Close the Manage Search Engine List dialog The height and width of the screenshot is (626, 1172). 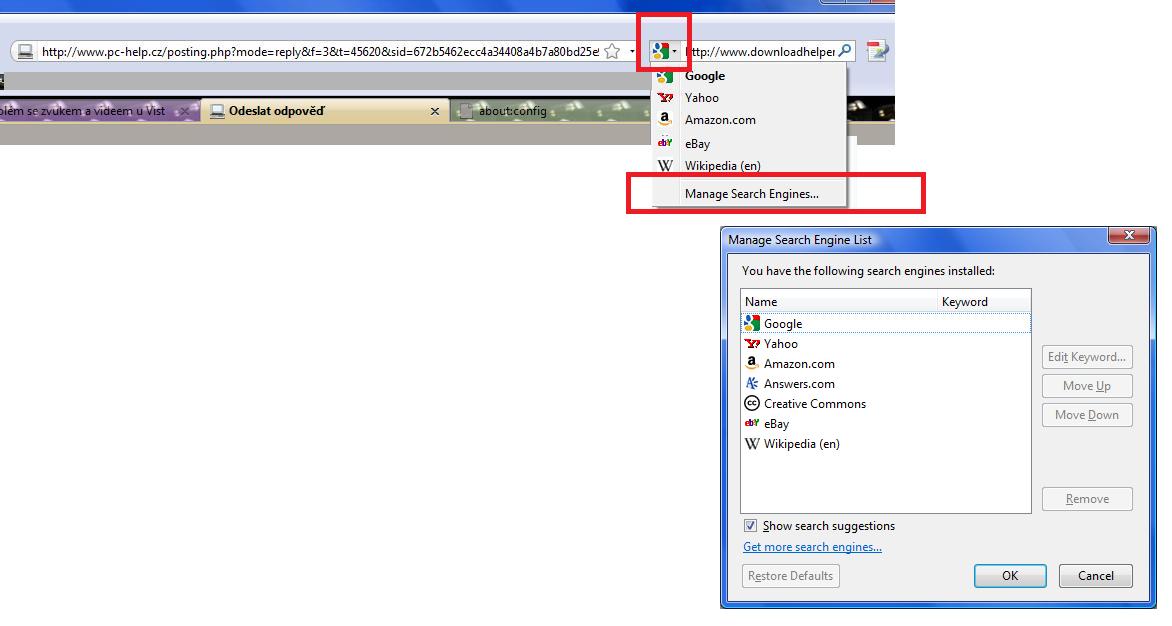(x=1129, y=235)
